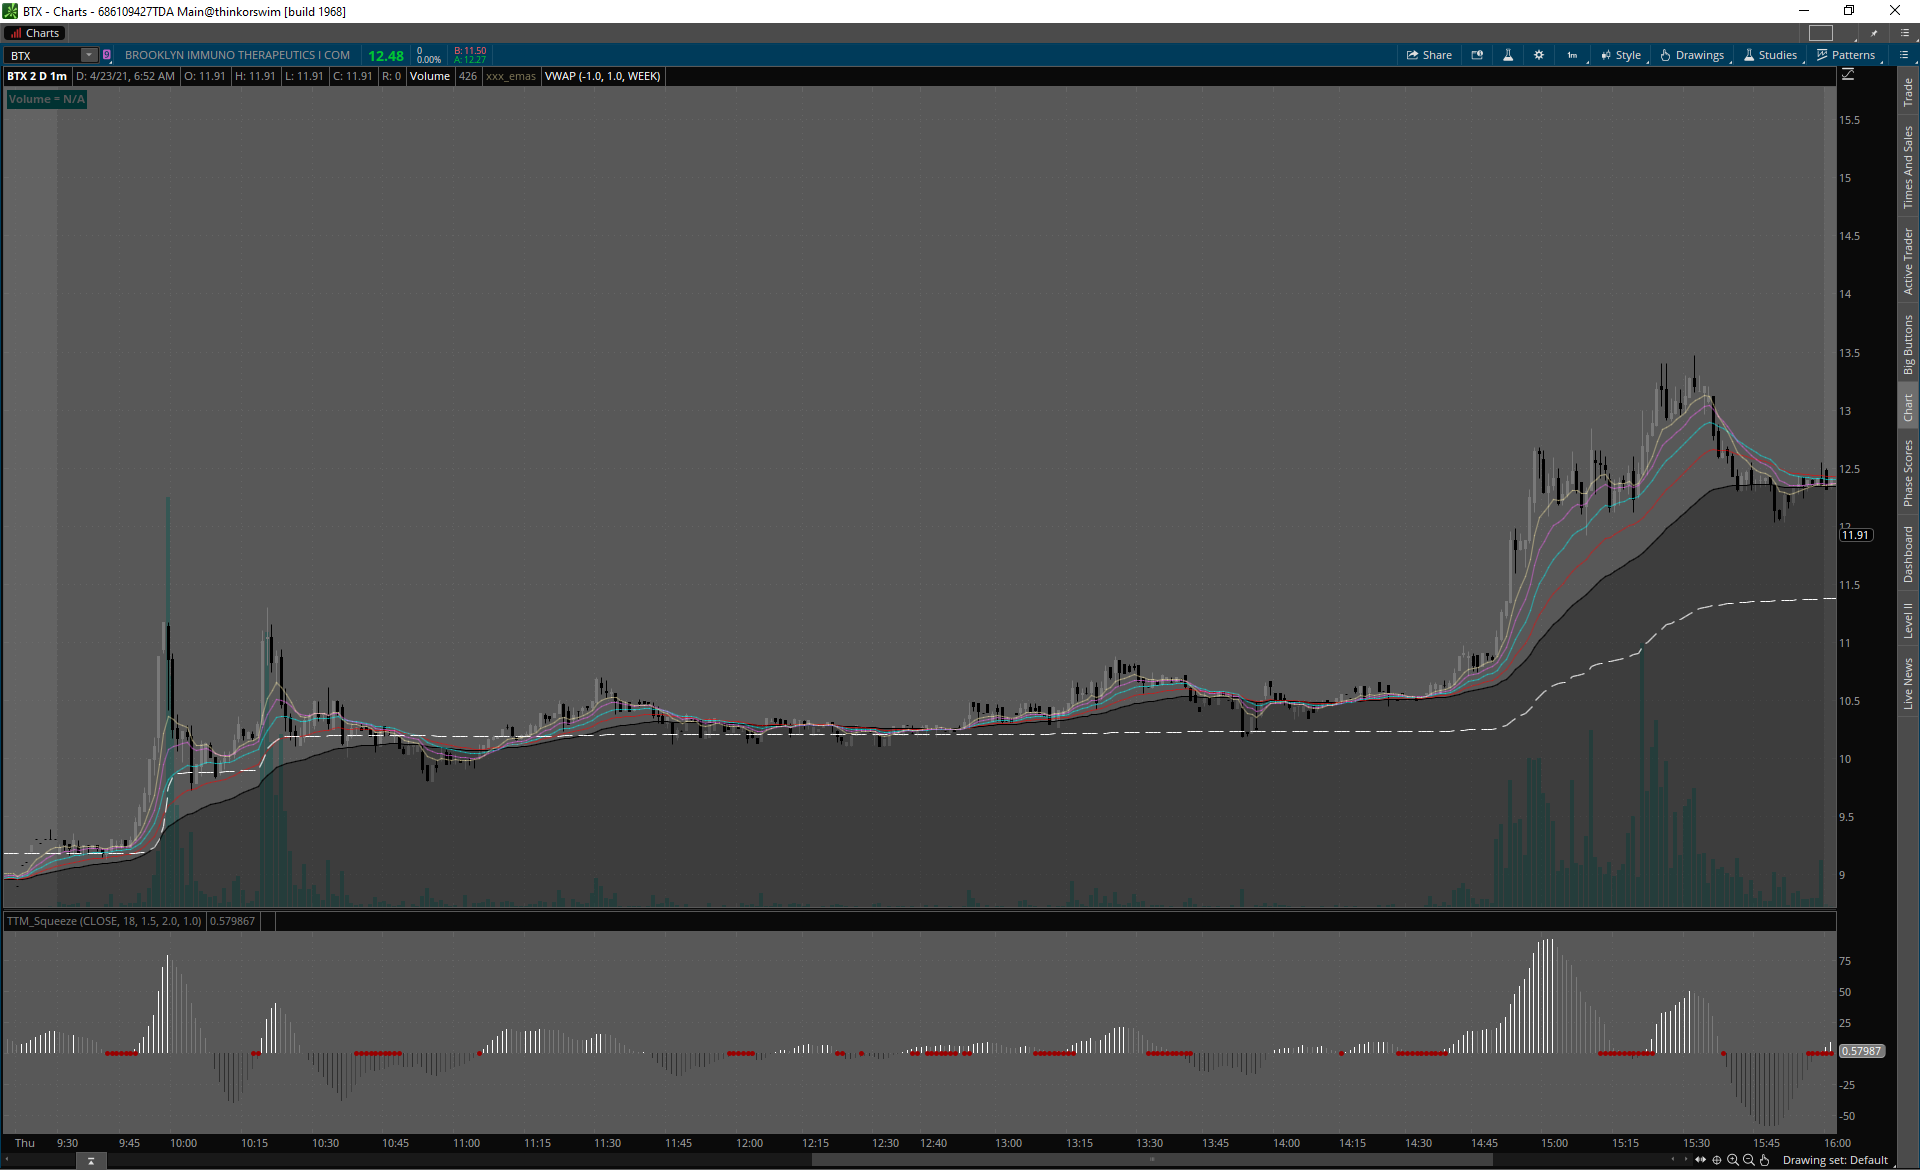Click the flask icon next to Share

pos(1508,55)
